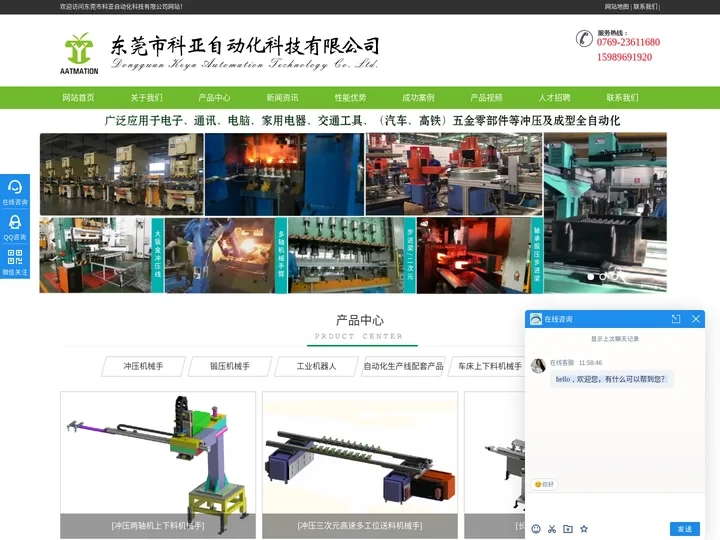The image size is (720, 540).
Task: Select the 工业机器人 product category tab
Action: point(316,367)
